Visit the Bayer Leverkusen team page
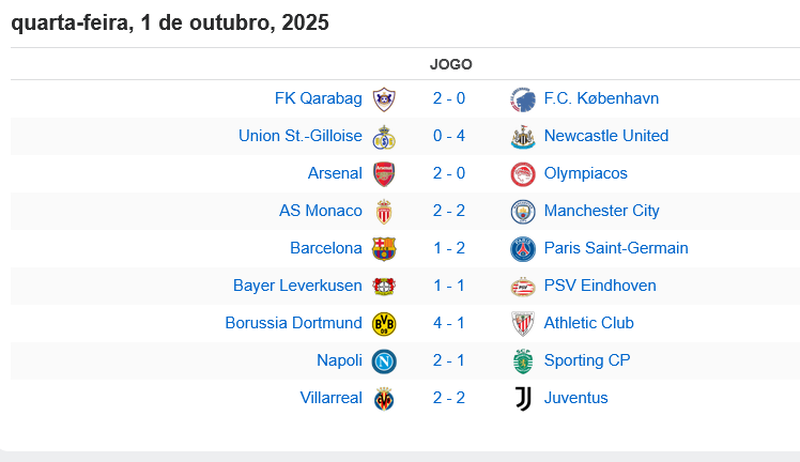Image resolution: width=800 pixels, height=462 pixels. [297, 286]
